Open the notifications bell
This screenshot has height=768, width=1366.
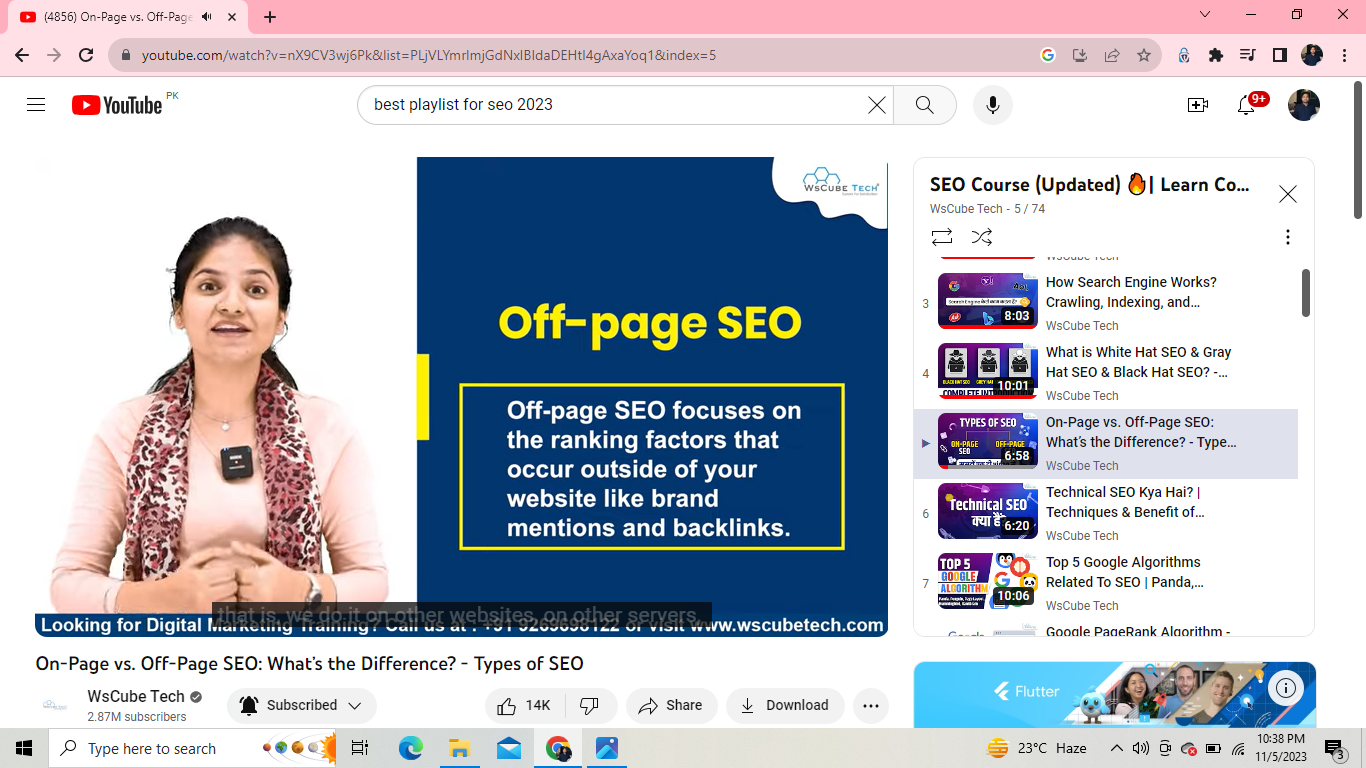(x=1246, y=105)
